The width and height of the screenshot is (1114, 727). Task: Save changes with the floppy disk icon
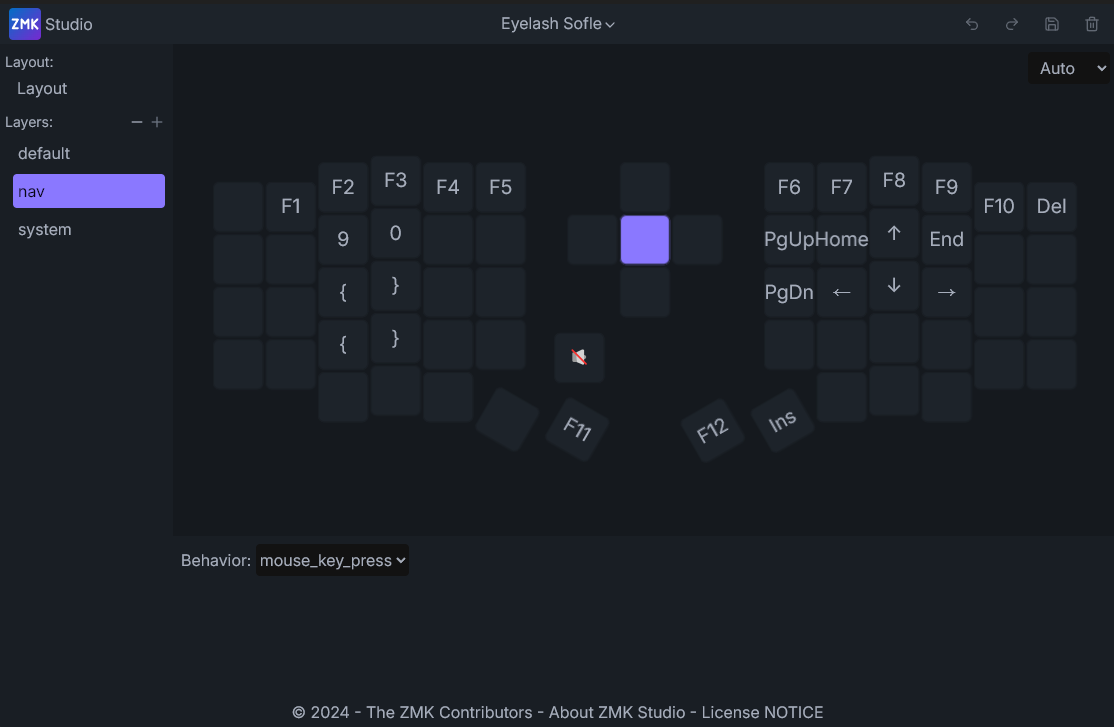click(1051, 24)
